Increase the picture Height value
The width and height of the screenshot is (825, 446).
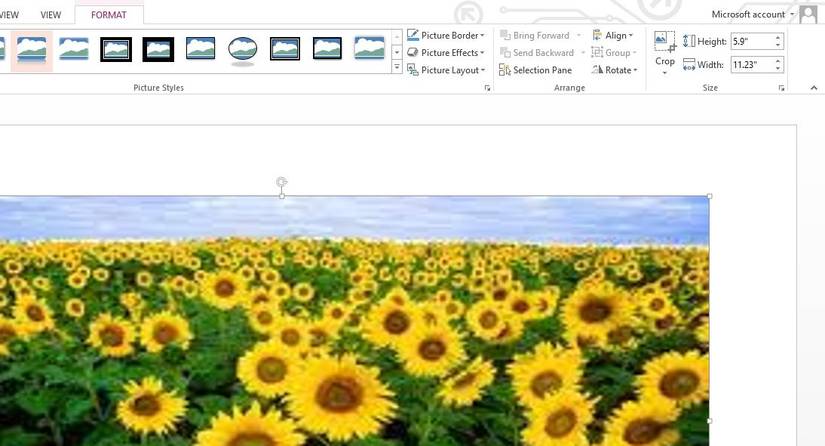click(778, 37)
